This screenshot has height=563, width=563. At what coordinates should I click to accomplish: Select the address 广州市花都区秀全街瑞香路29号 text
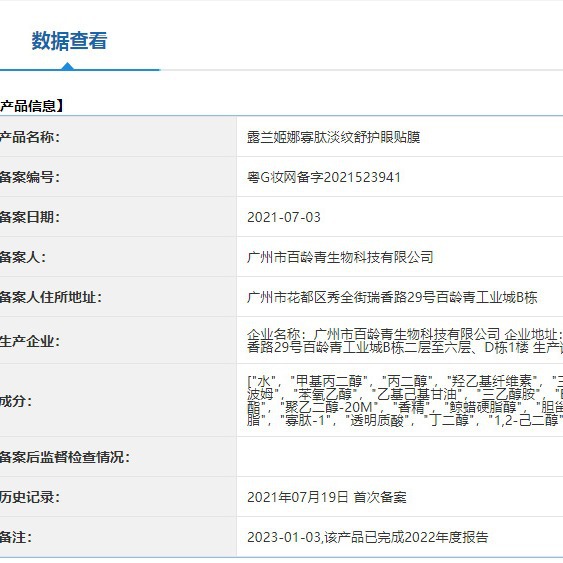coord(392,297)
